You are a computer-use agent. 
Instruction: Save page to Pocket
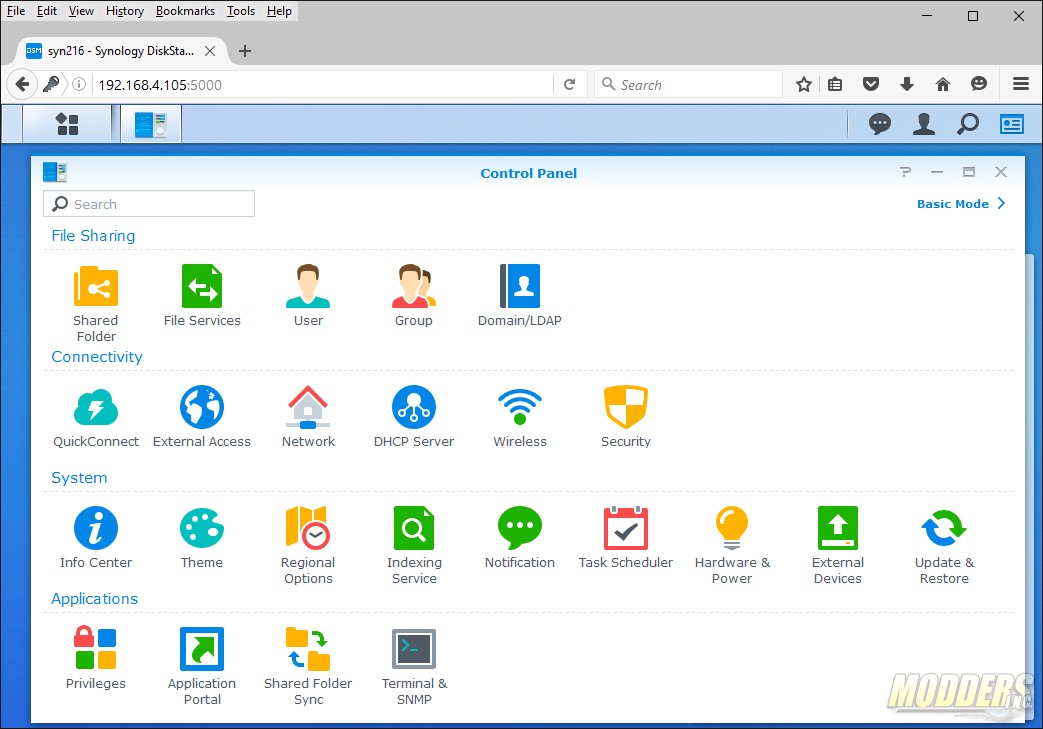click(x=871, y=84)
